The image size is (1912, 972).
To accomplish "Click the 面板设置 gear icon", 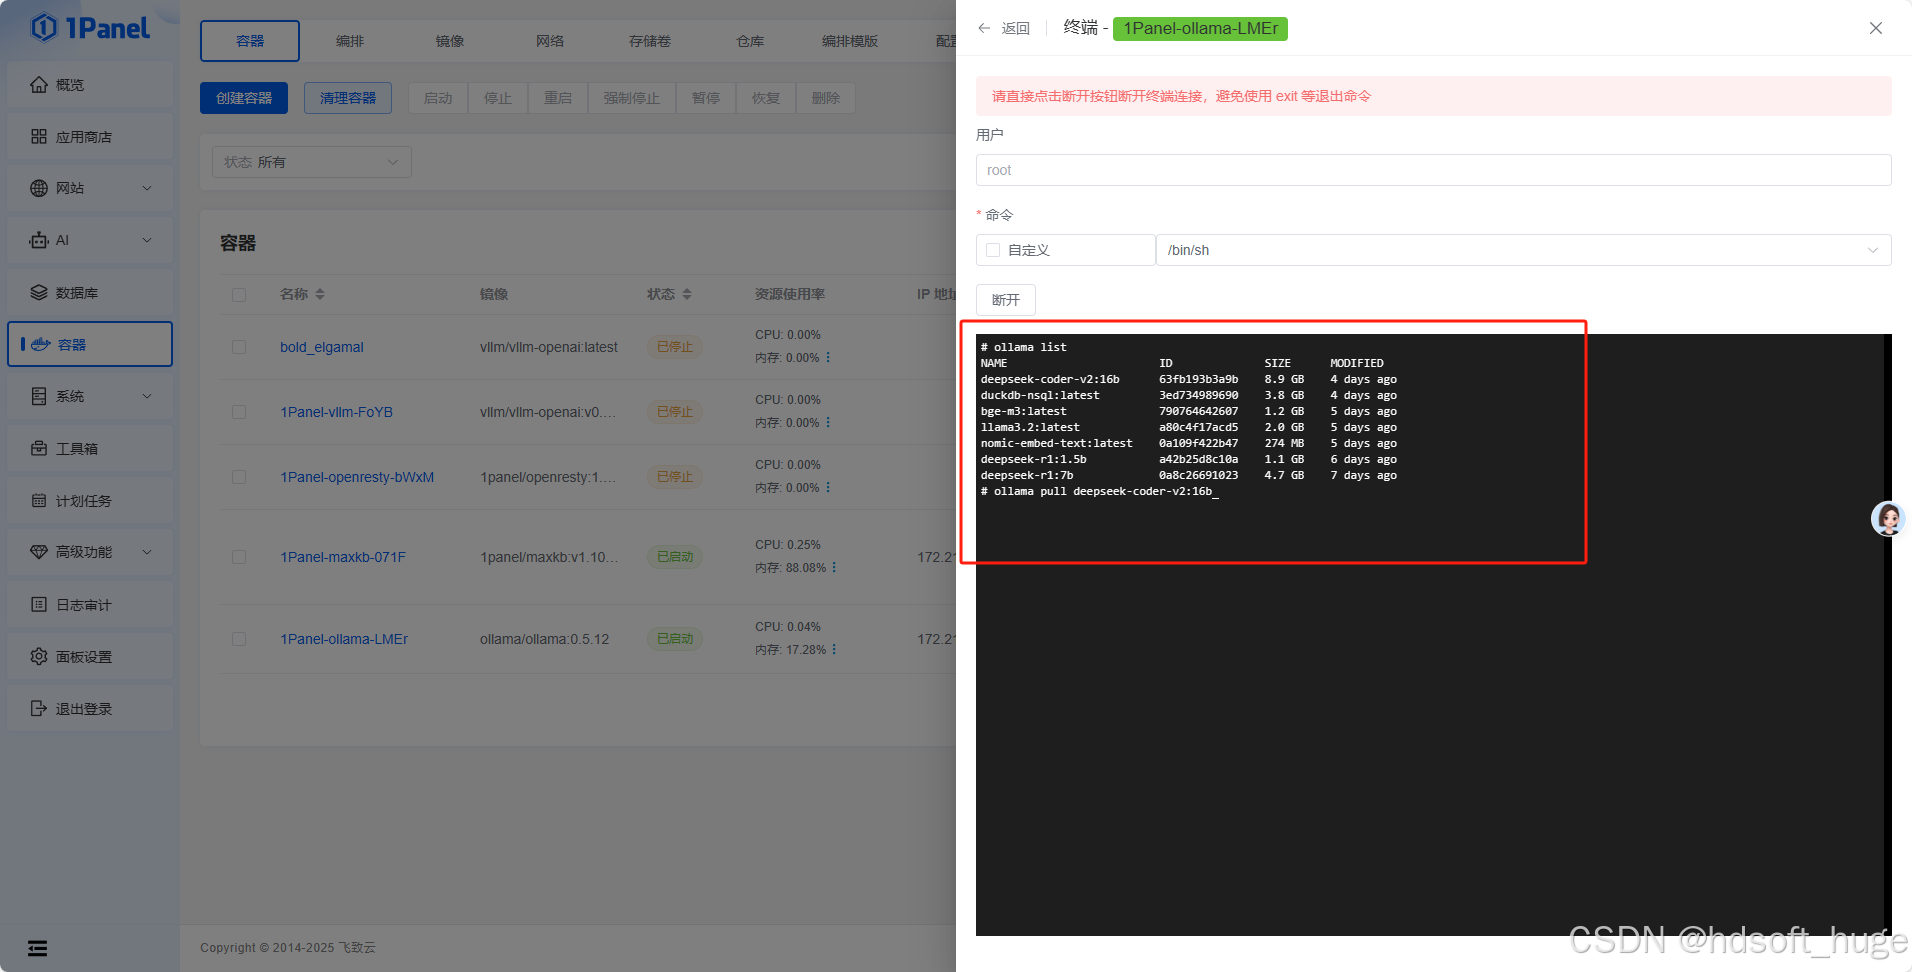I will [39, 657].
